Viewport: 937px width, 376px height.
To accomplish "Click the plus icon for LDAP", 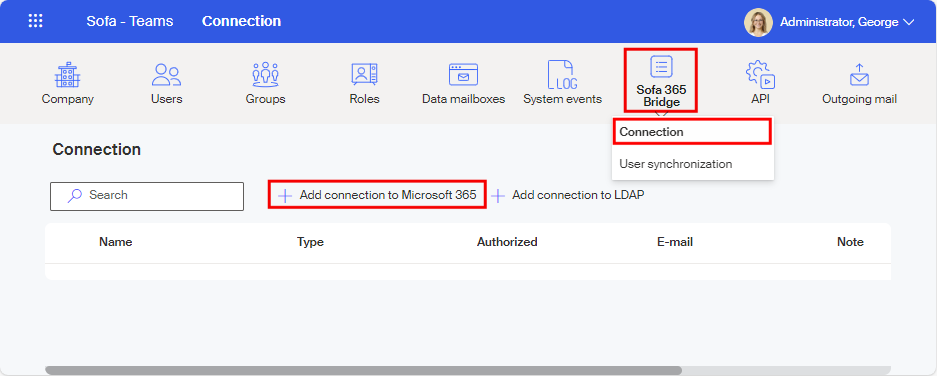I will (x=498, y=195).
